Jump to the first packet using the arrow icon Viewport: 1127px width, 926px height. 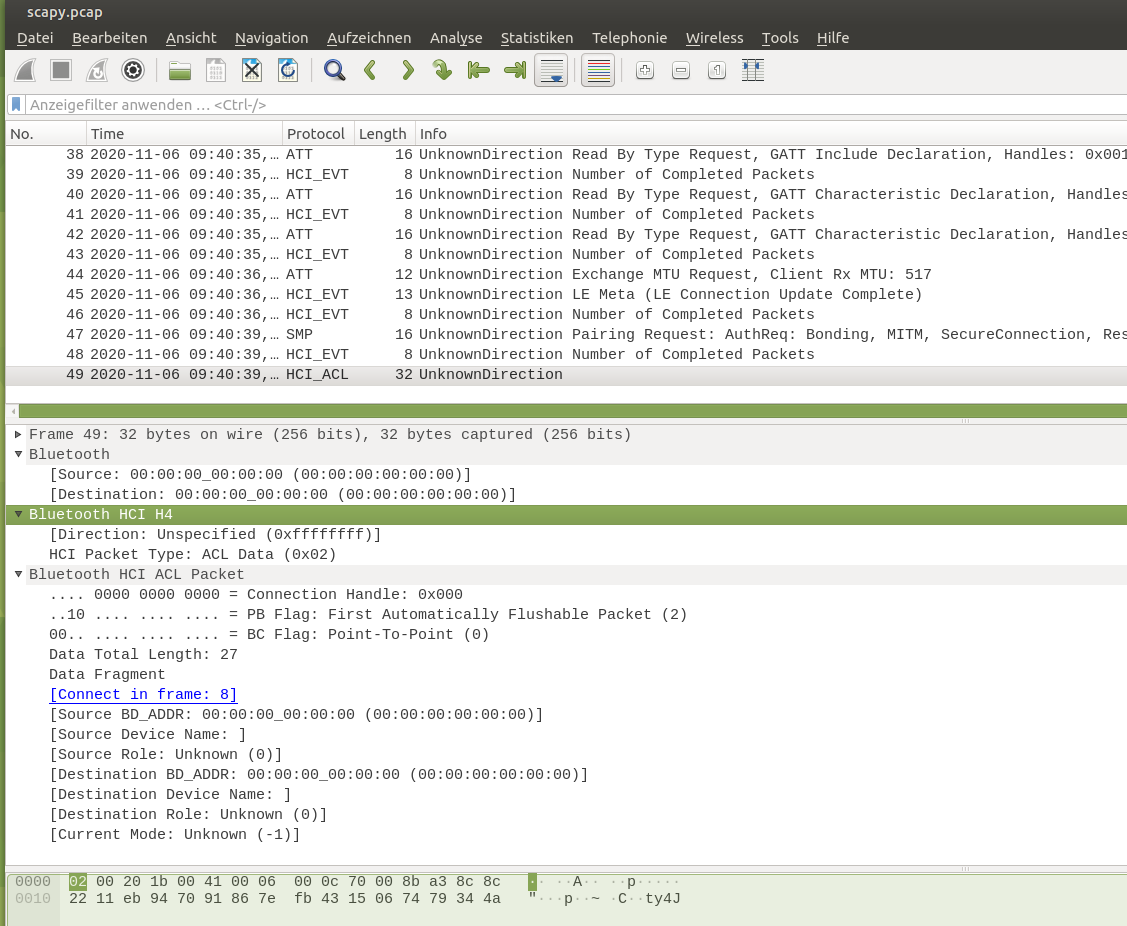[478, 70]
